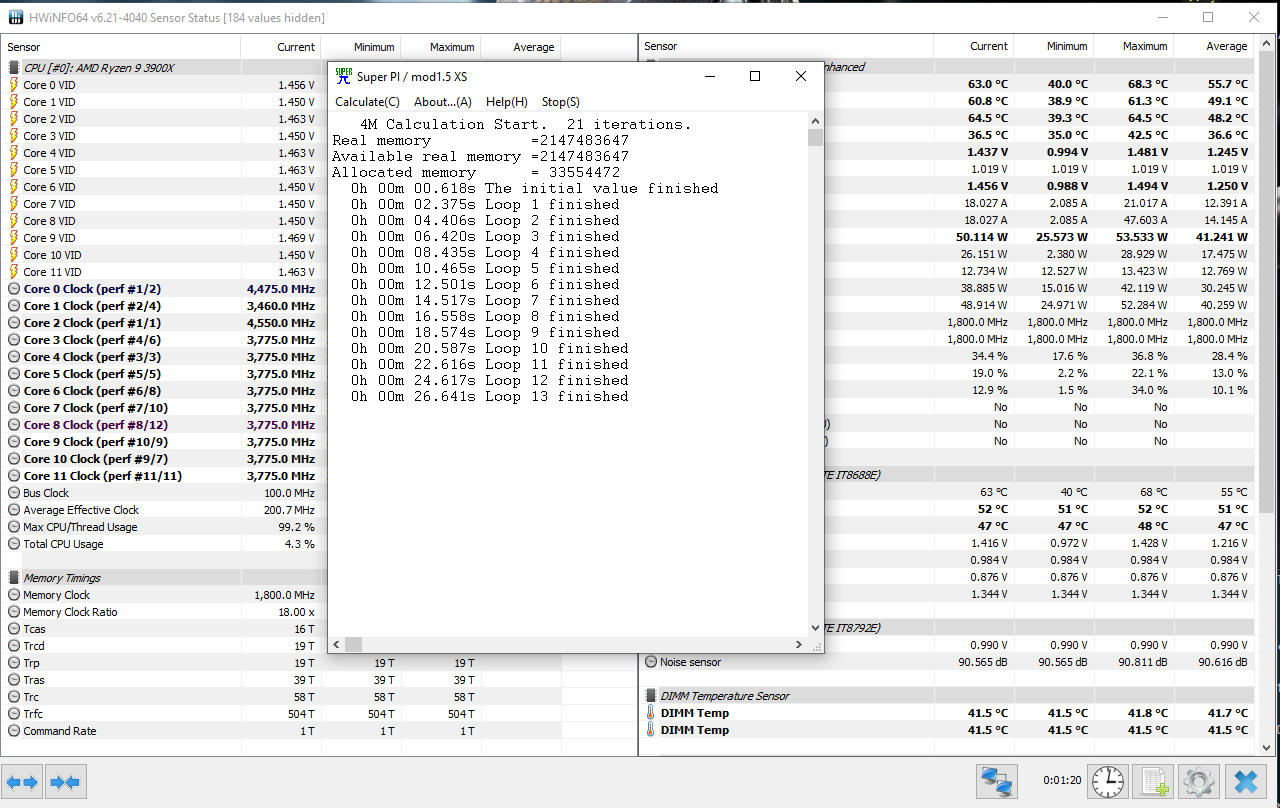The width and height of the screenshot is (1280, 808).
Task: Click the clock icon of Core 8 Clock
Action: coord(14,425)
